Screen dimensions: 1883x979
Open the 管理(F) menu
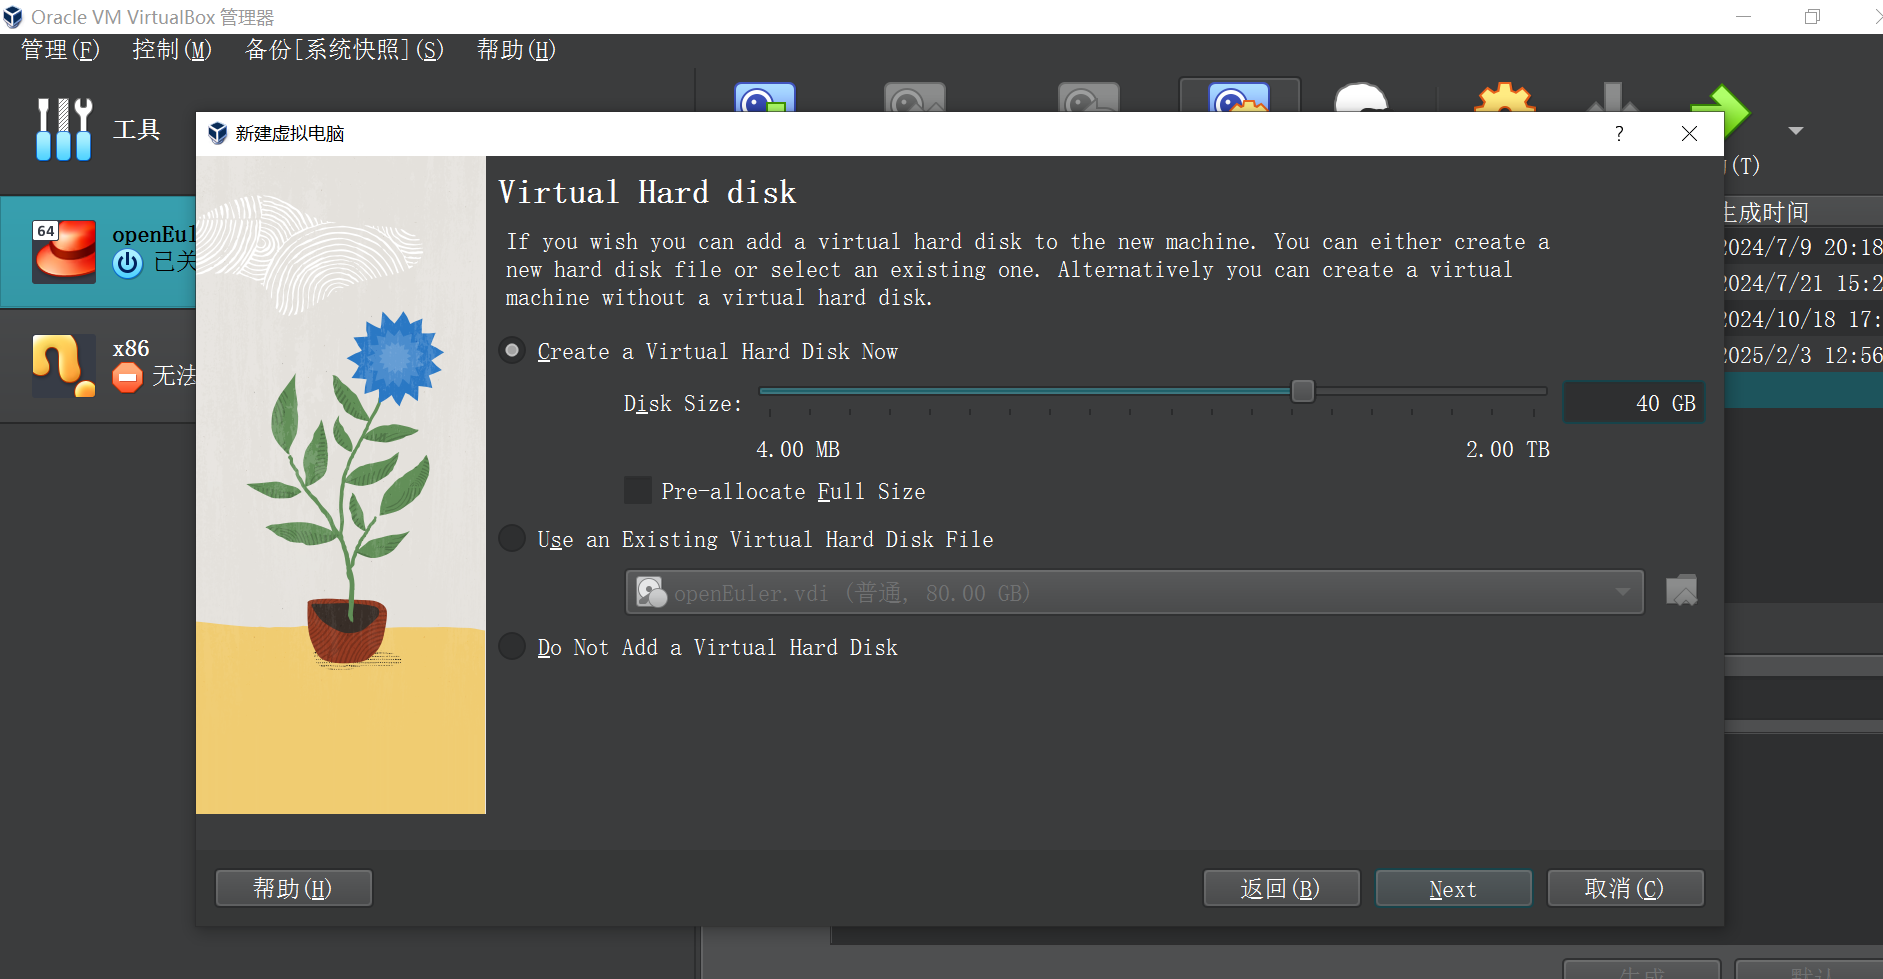(60, 50)
